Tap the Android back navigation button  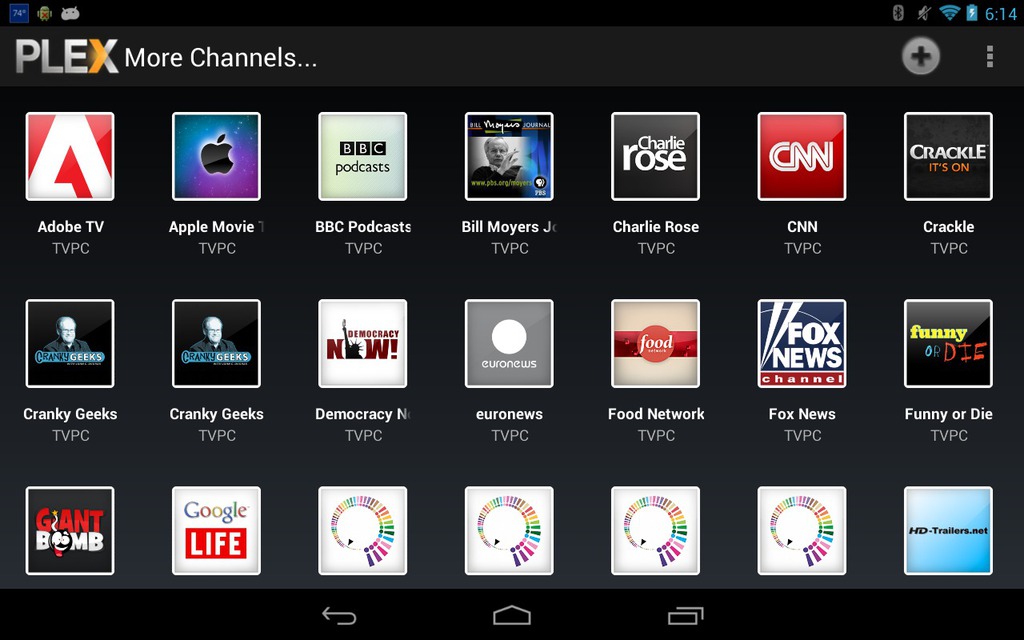tap(339, 615)
